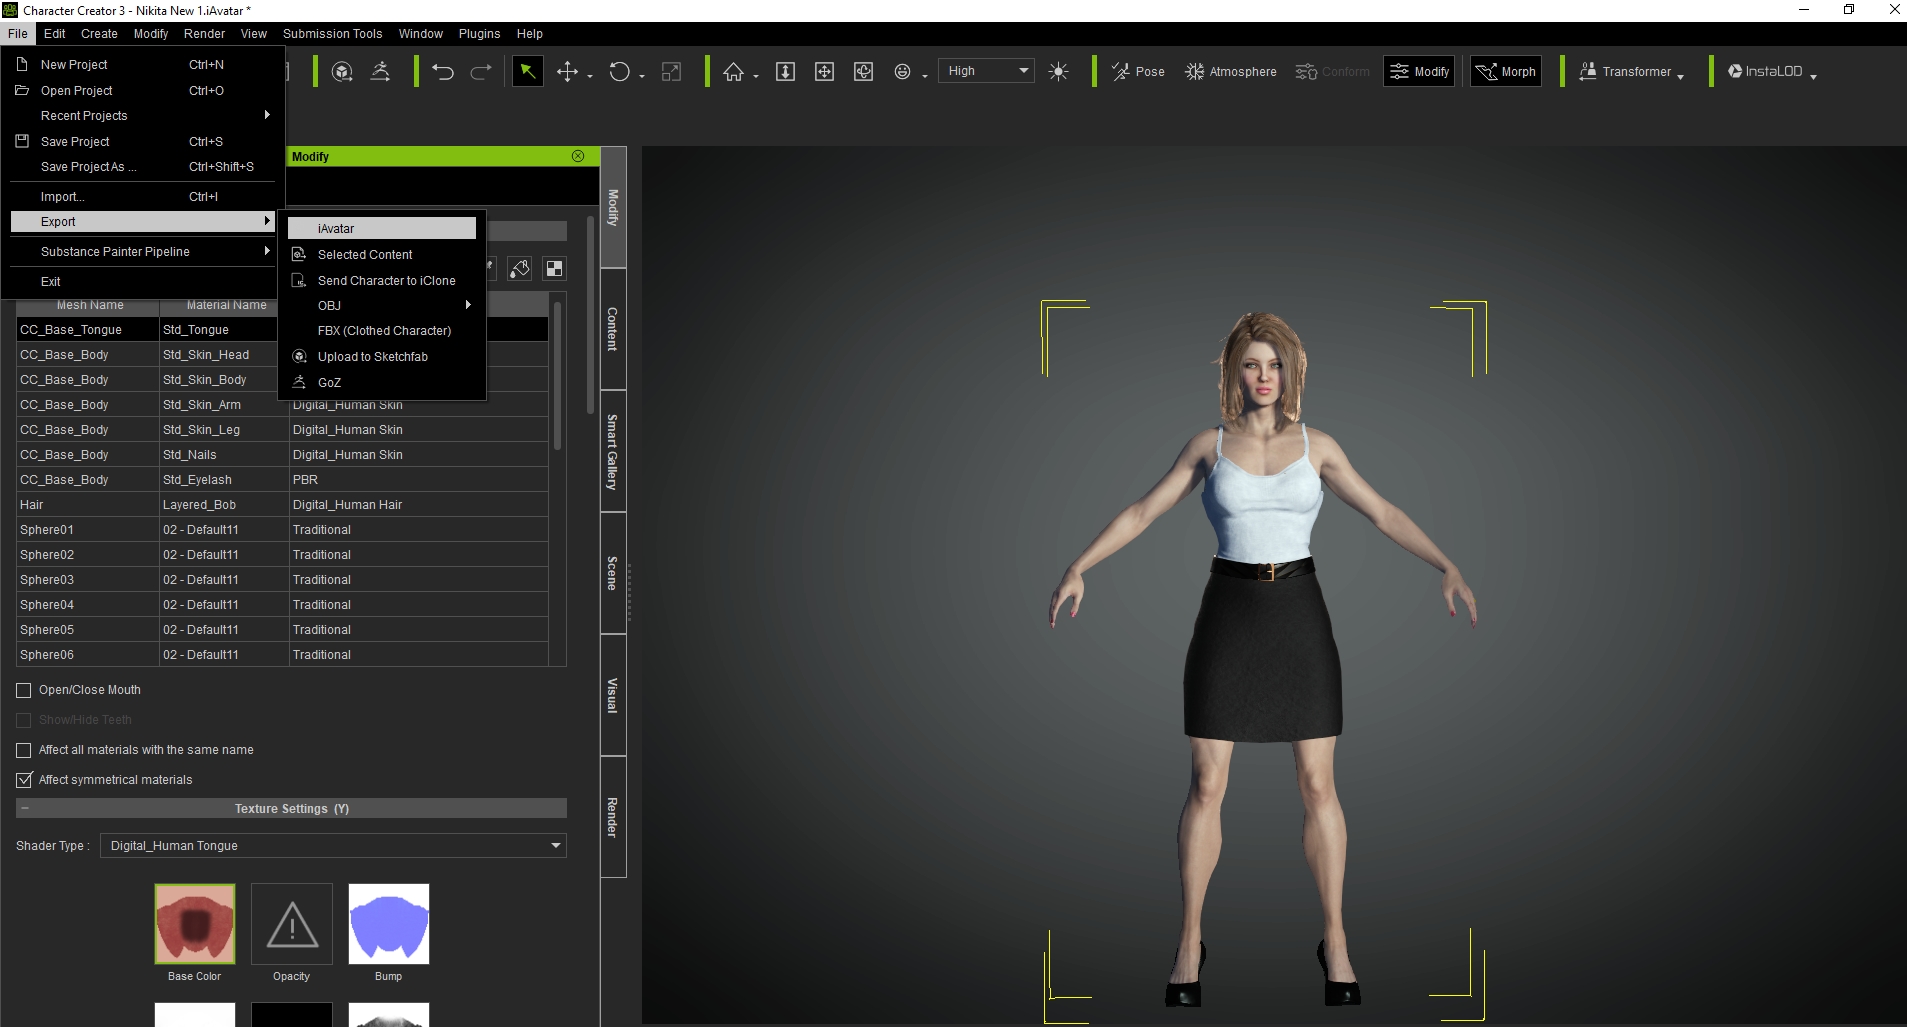The width and height of the screenshot is (1907, 1027).
Task: Choose the Rotate object tool
Action: tap(620, 71)
